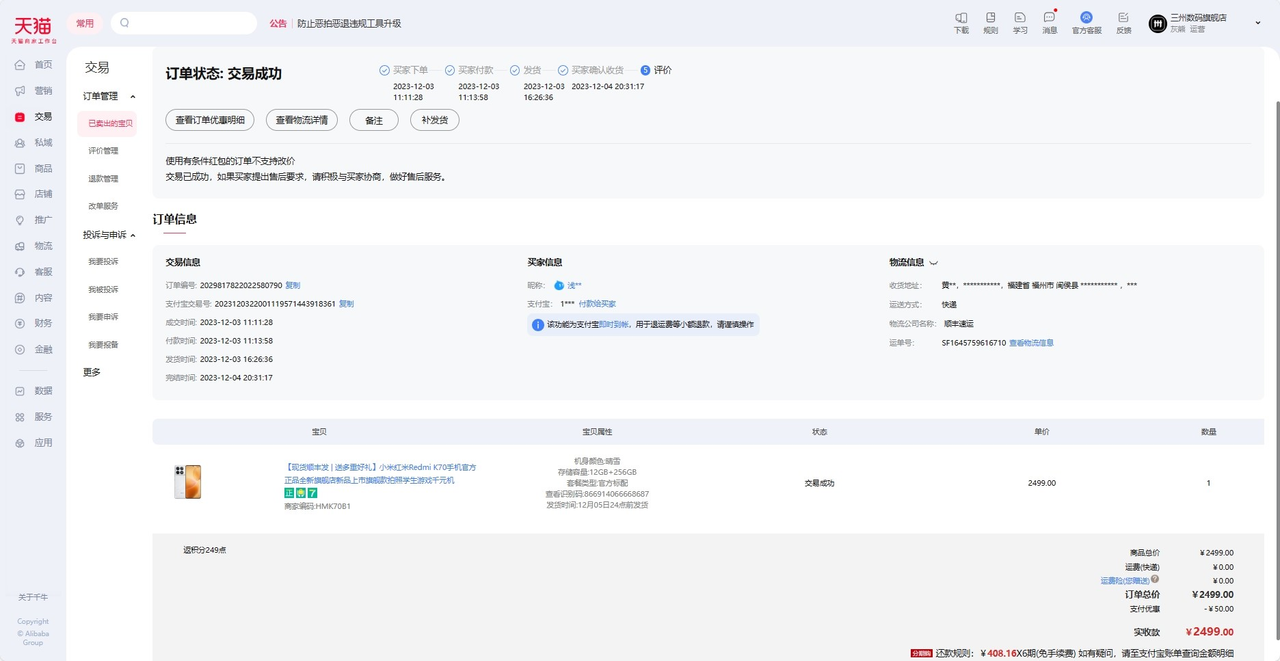Screen dimensions: 1280x661
Task: Open 我被投诉 menu item
Action: [103, 289]
